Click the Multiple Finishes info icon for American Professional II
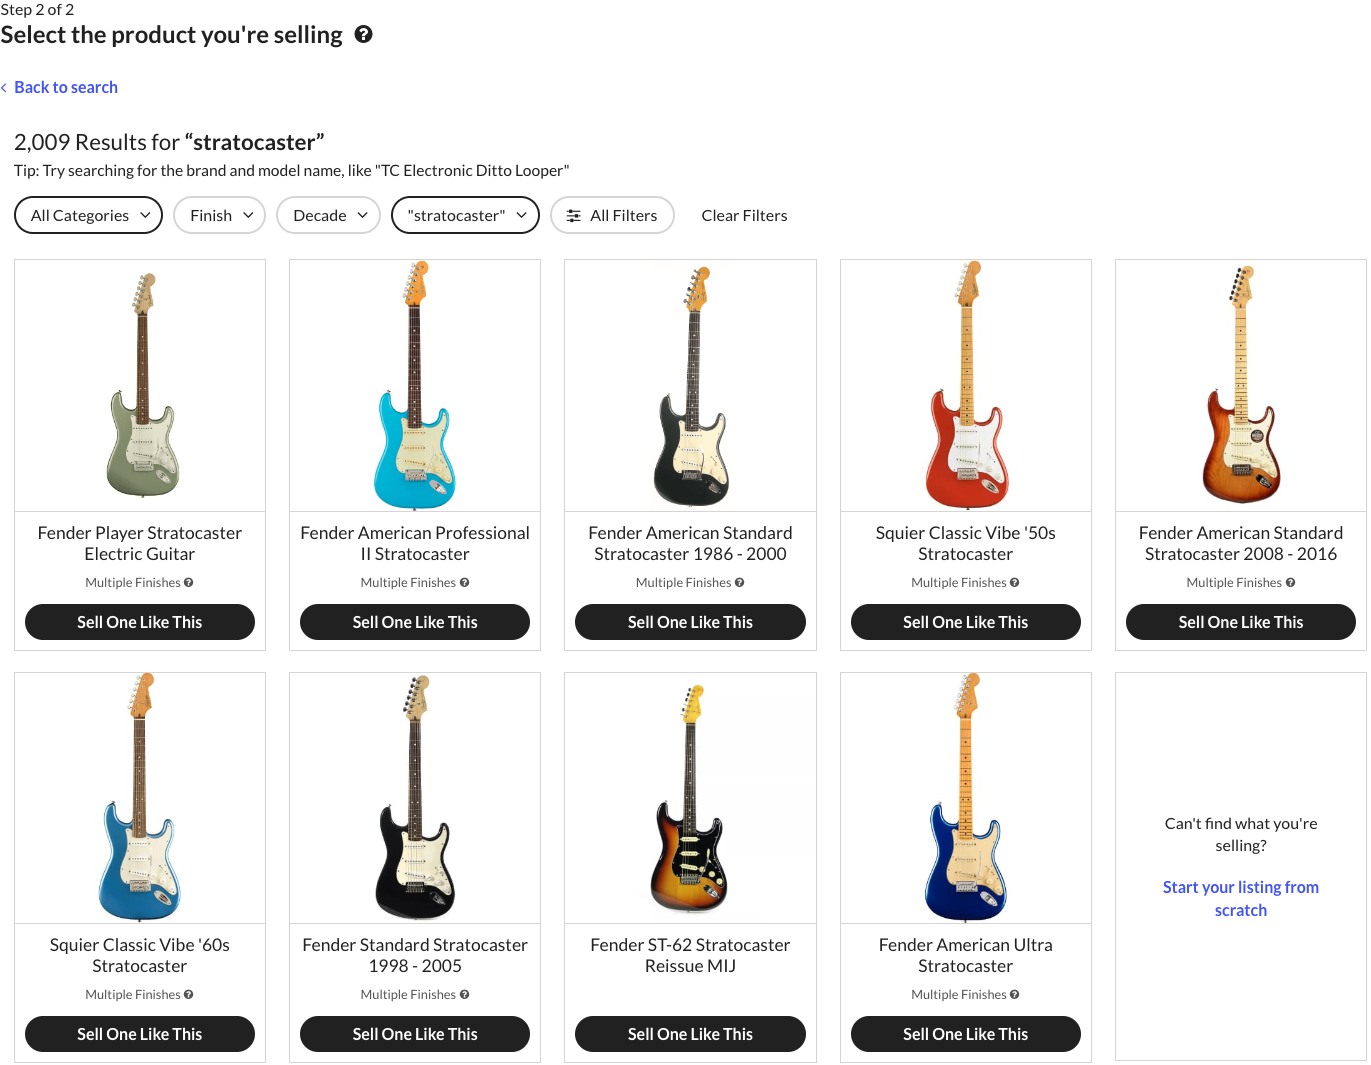 (x=464, y=583)
